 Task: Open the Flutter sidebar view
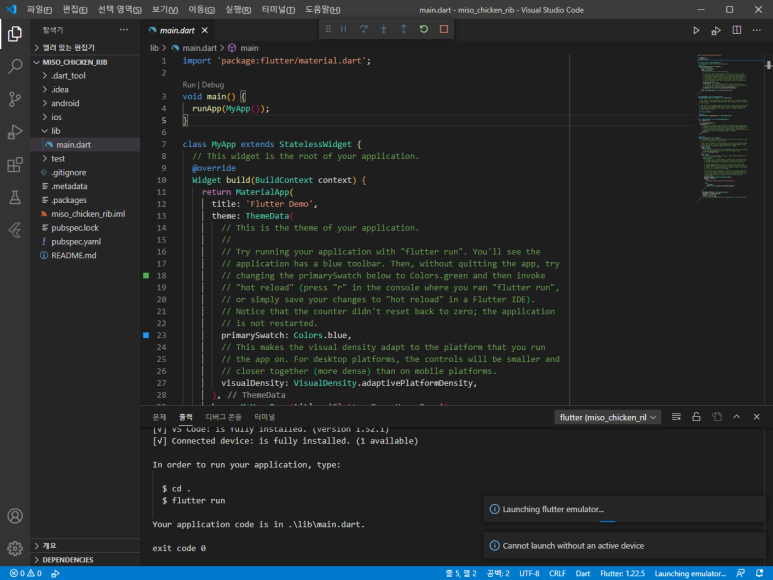(x=15, y=230)
